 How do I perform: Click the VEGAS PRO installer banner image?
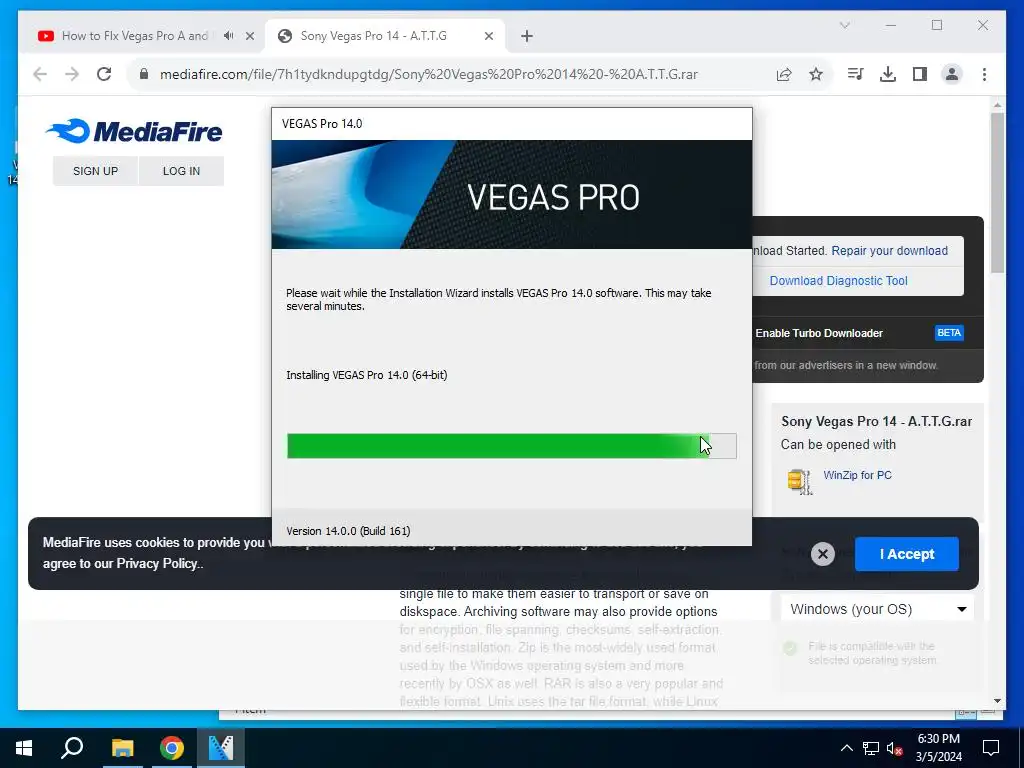pos(511,195)
